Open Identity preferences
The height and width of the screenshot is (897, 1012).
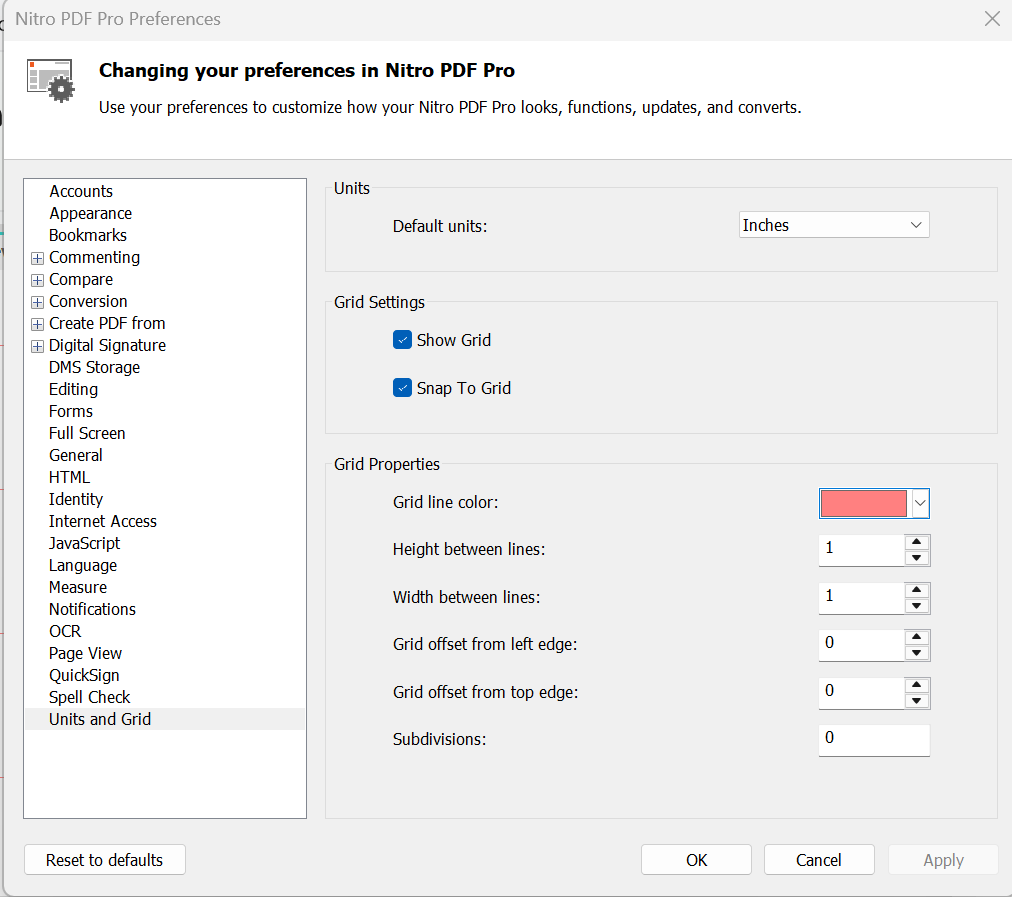(76, 499)
